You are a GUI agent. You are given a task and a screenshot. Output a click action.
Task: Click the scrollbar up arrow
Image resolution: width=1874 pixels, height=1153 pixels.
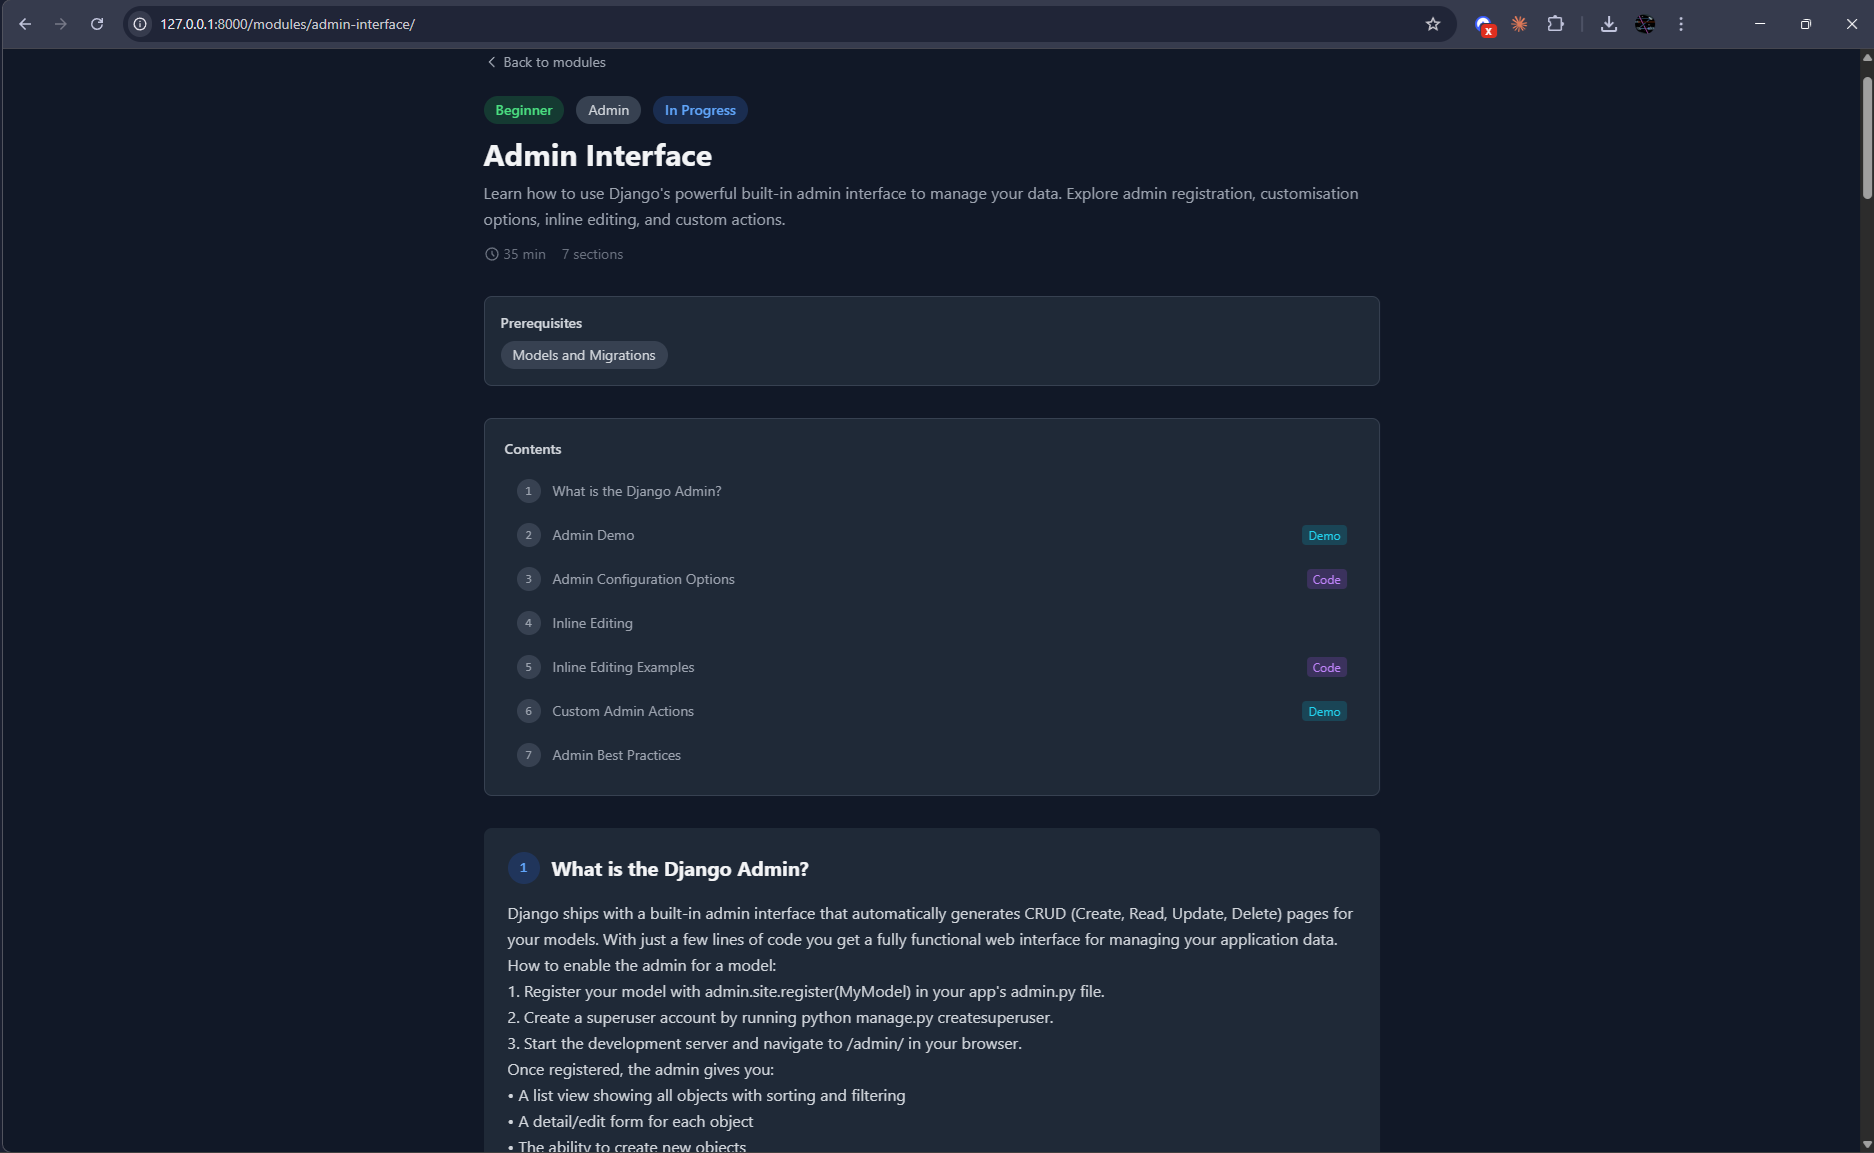1866,57
